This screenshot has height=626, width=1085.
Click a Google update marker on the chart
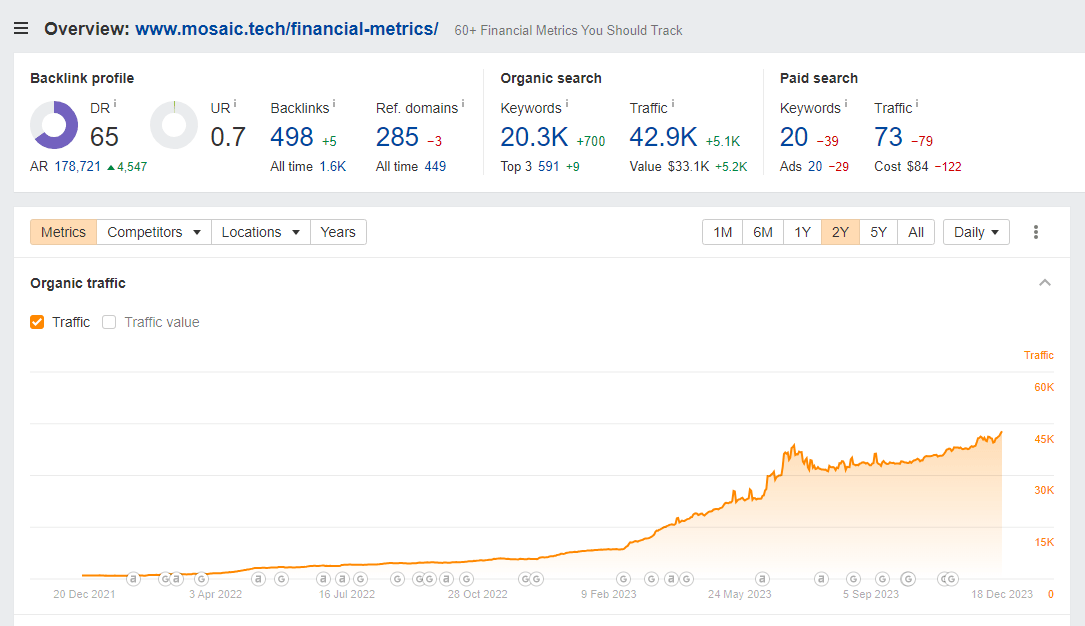click(x=623, y=578)
